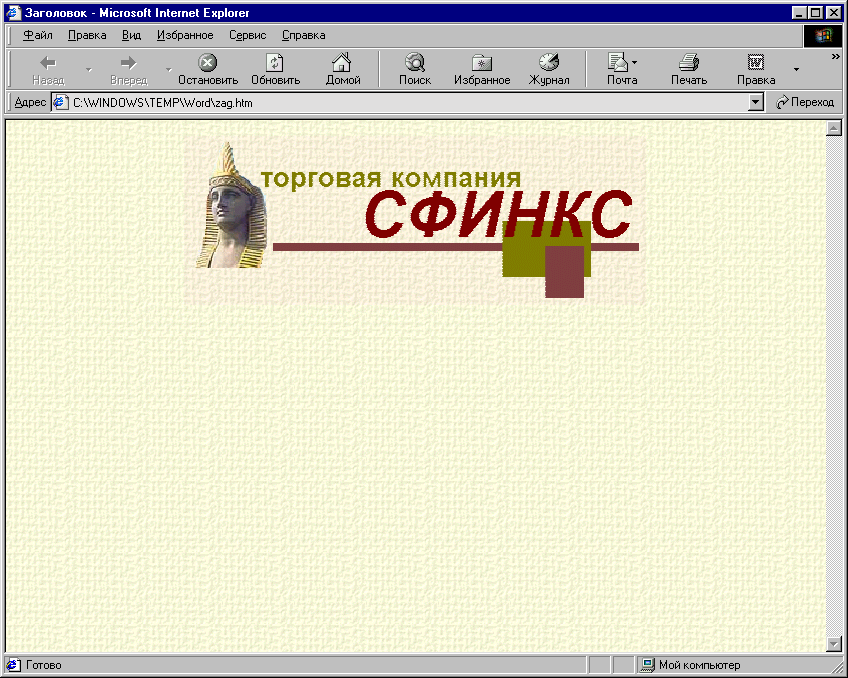The height and width of the screenshot is (678, 848).
Task: Click the Мой компьютер zone icon
Action: coord(647,664)
